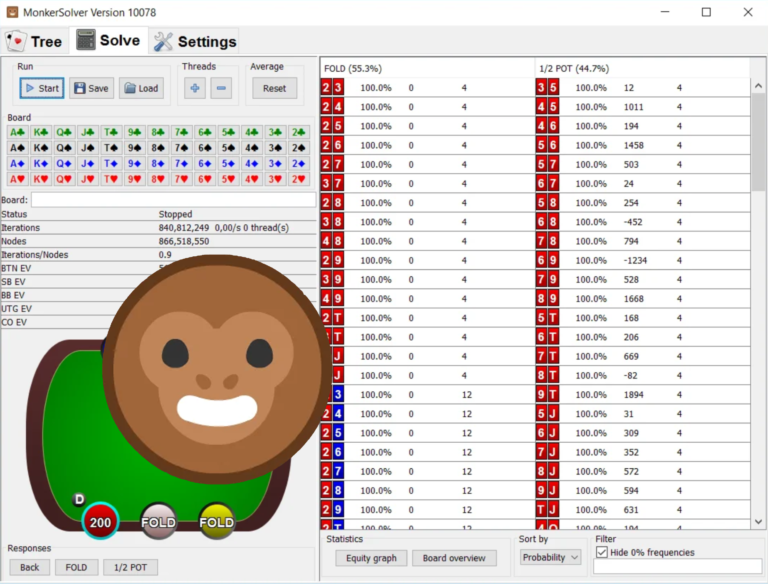Screen dimensions: 768x584
Task: Select the red-blue 29 fold row
Action: [x=427, y=510]
